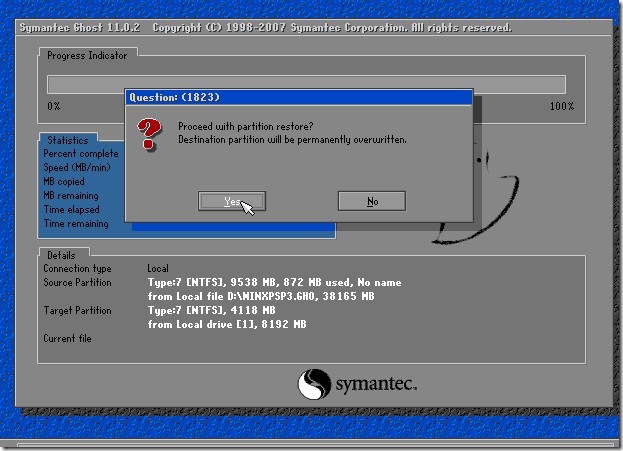Click the Symantec copyright notice text

[332, 27]
